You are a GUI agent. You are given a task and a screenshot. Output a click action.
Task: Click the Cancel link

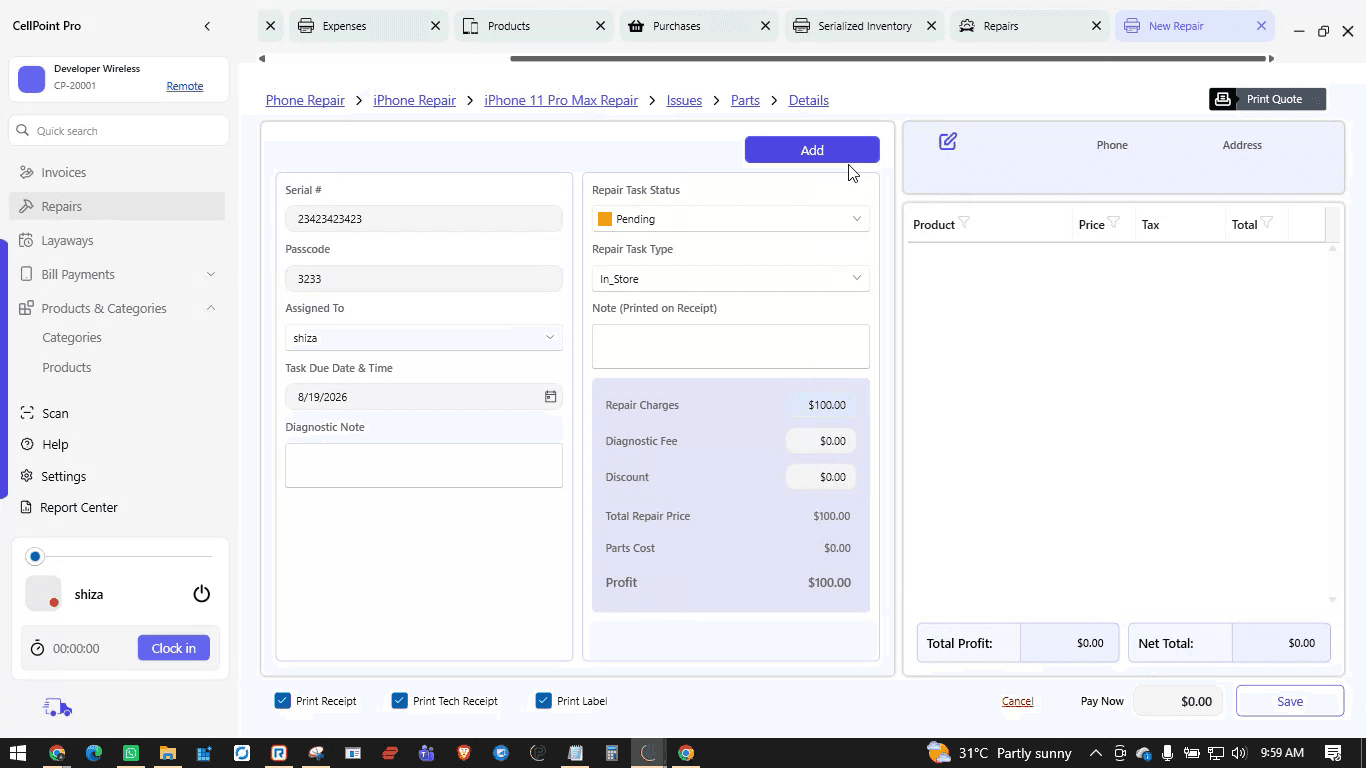pyautogui.click(x=1018, y=701)
